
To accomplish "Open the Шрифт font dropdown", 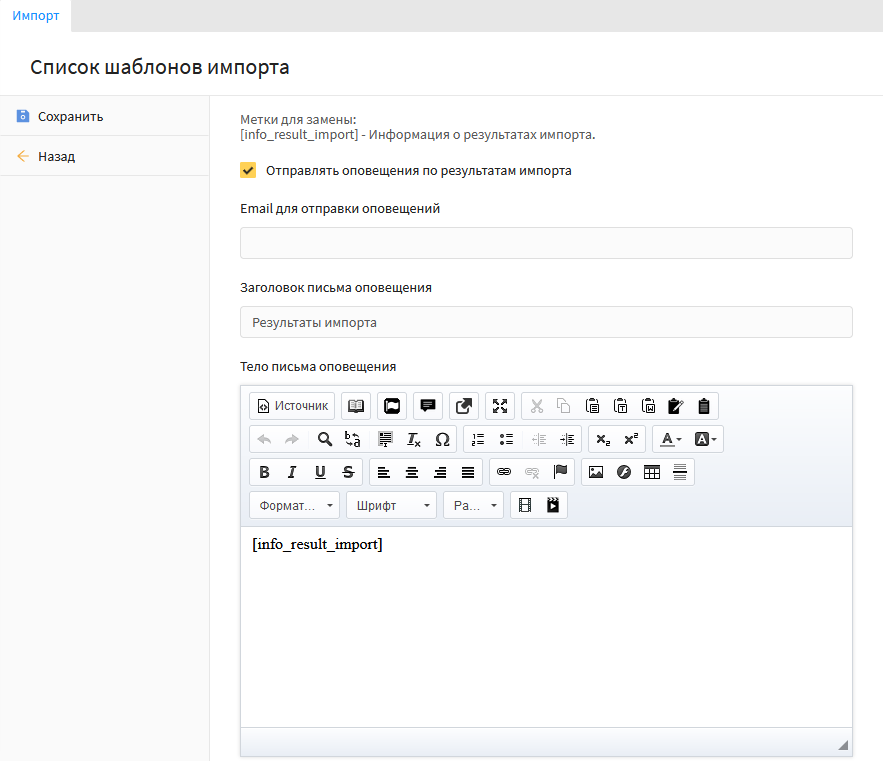I will pos(391,506).
